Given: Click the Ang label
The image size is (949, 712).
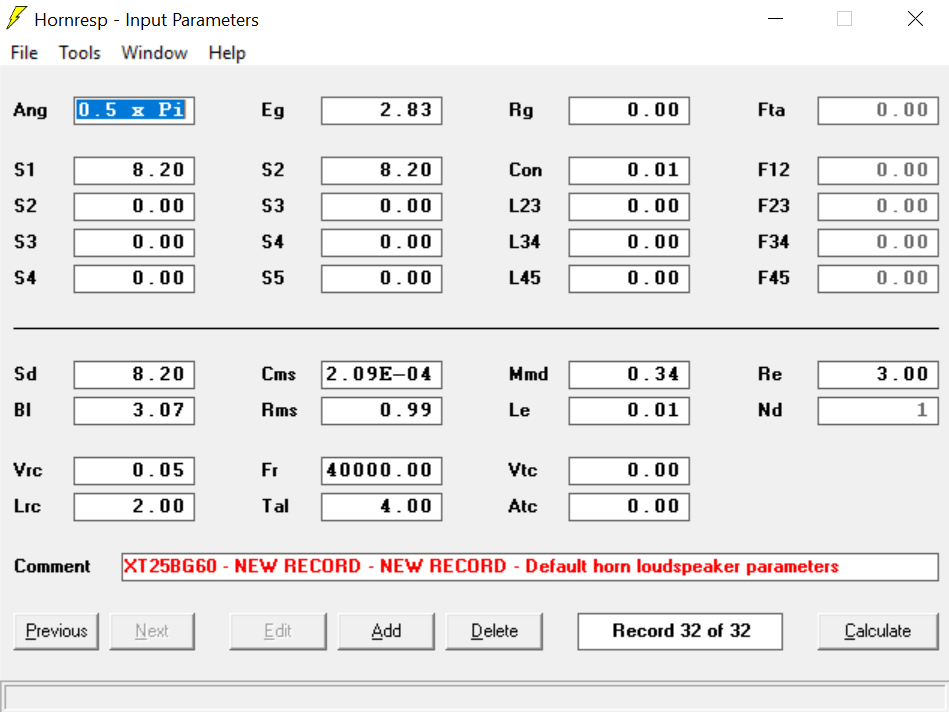Looking at the screenshot, I should (x=30, y=110).
